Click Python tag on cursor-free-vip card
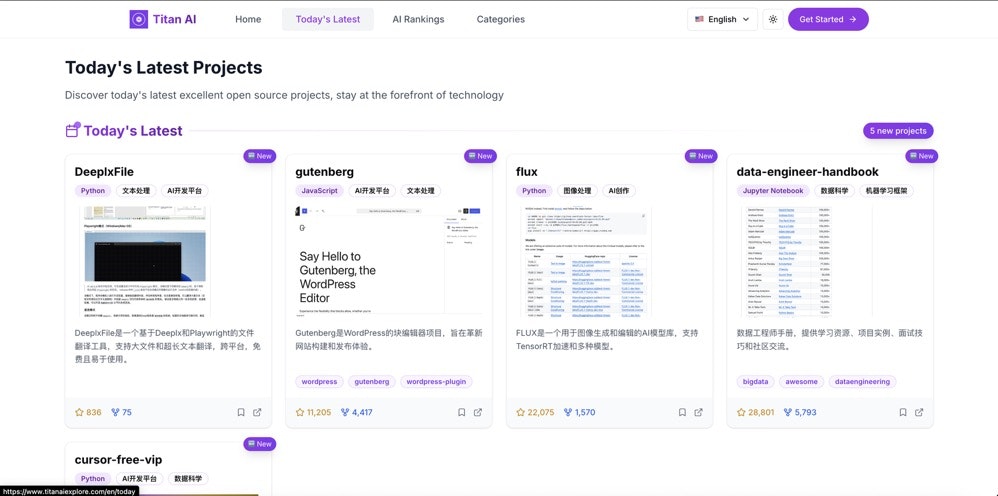The height and width of the screenshot is (496, 998). [93, 479]
